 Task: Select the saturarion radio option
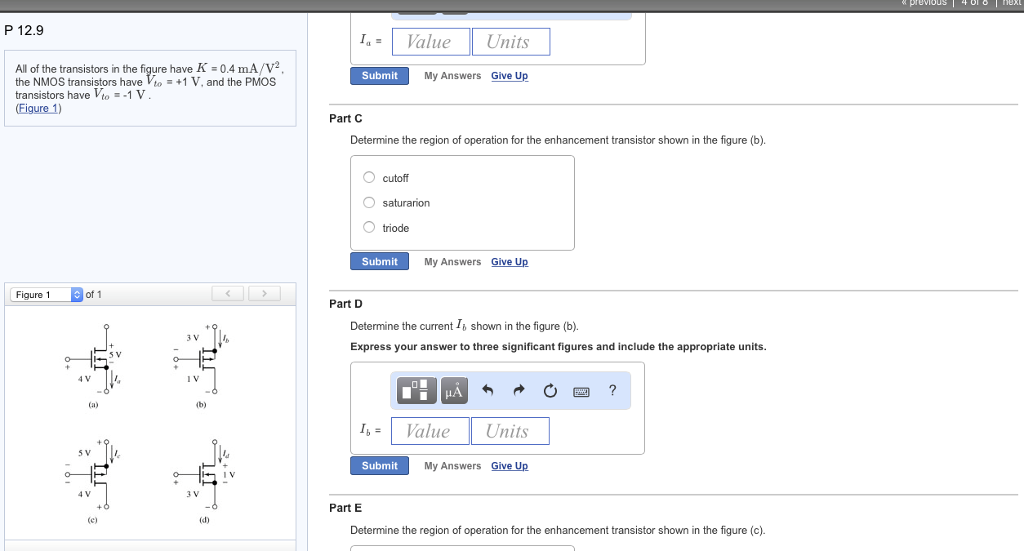click(369, 202)
